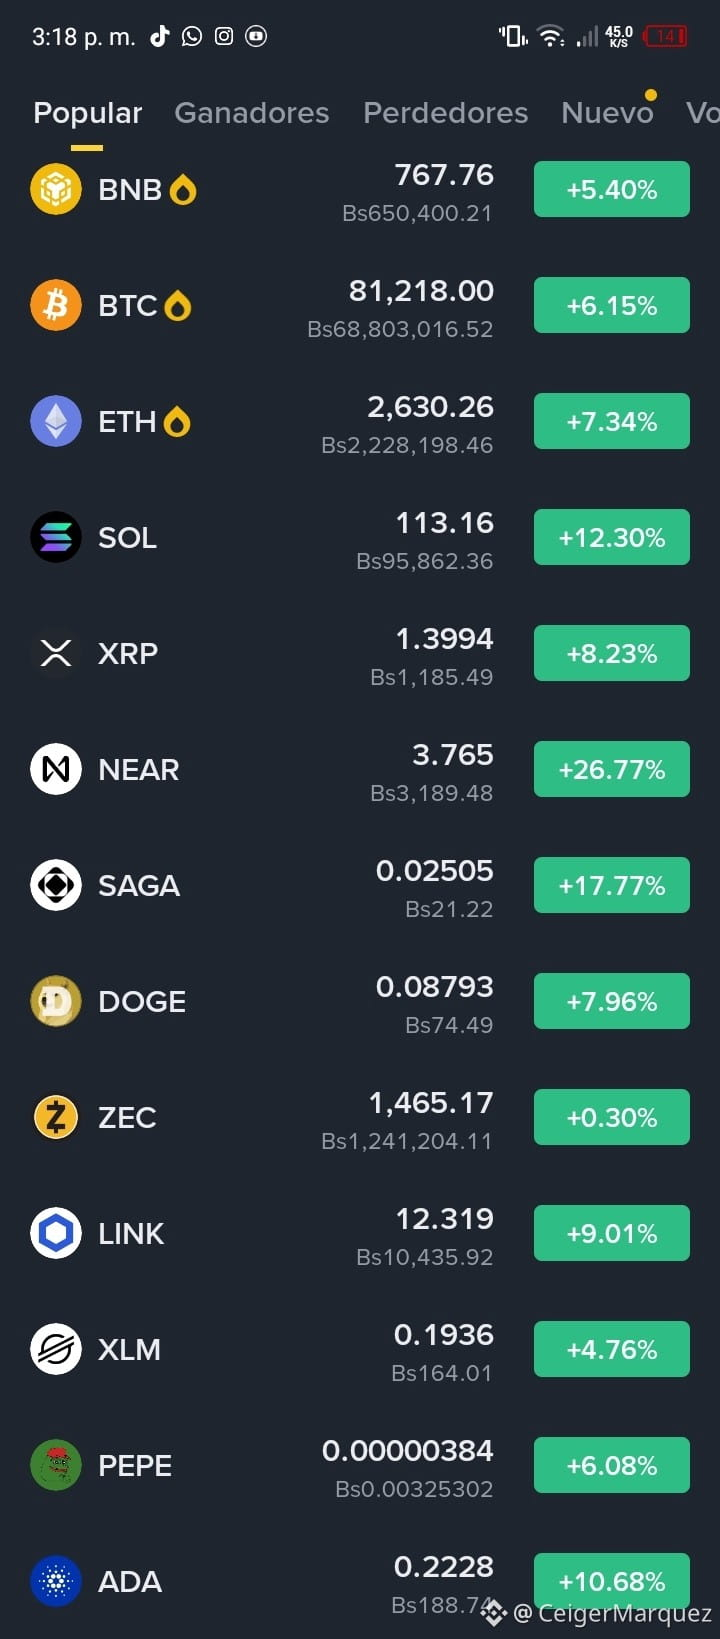720x1639 pixels.
Task: Tap the +26.77% change button for NEAR
Action: [x=612, y=769]
